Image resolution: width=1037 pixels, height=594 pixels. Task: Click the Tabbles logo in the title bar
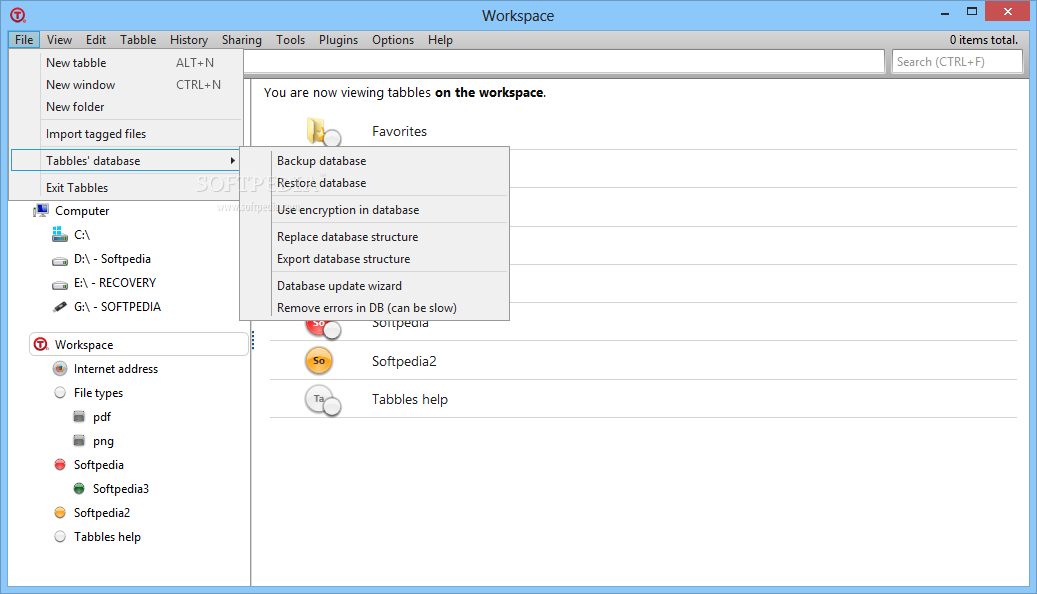pos(18,15)
